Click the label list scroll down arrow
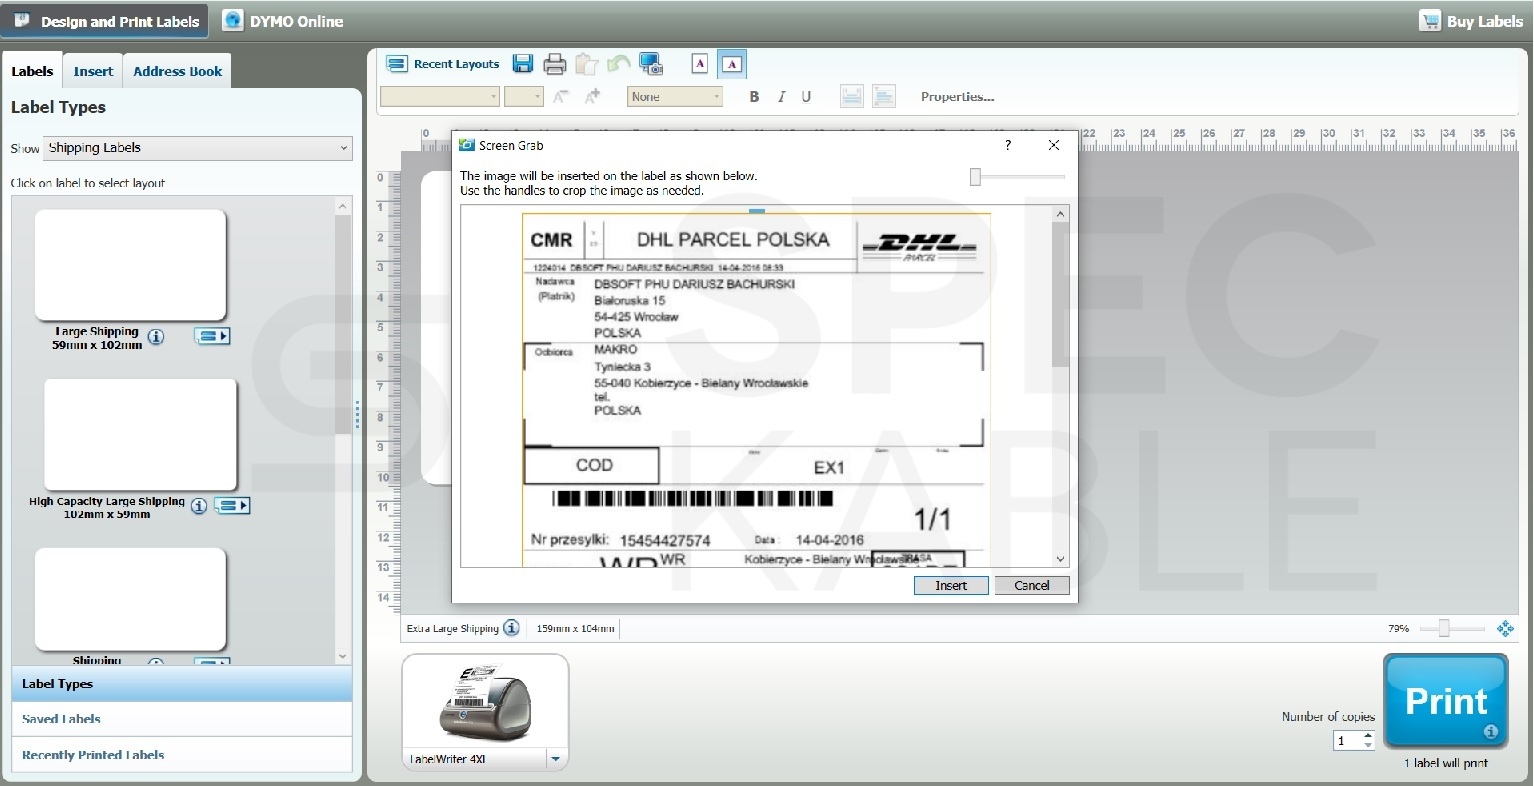Viewport: 1534px width, 786px height. (343, 656)
